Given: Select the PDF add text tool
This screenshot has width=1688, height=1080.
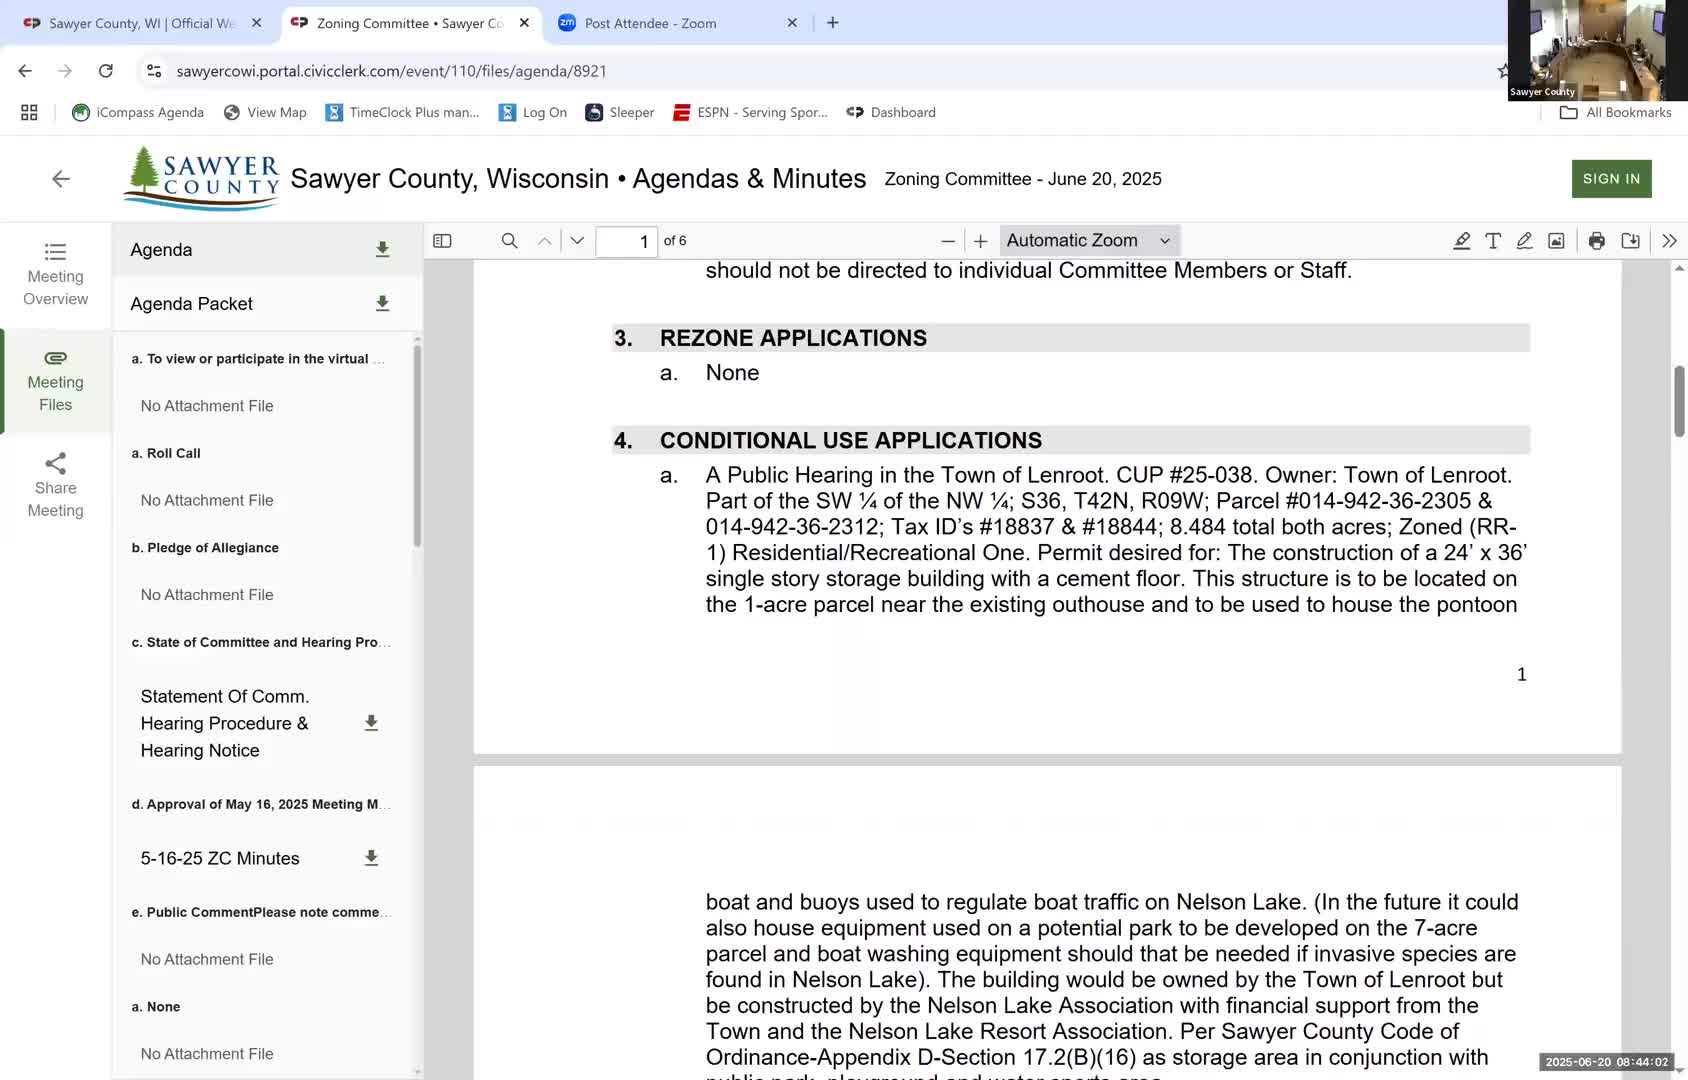Looking at the screenshot, I should [1492, 241].
